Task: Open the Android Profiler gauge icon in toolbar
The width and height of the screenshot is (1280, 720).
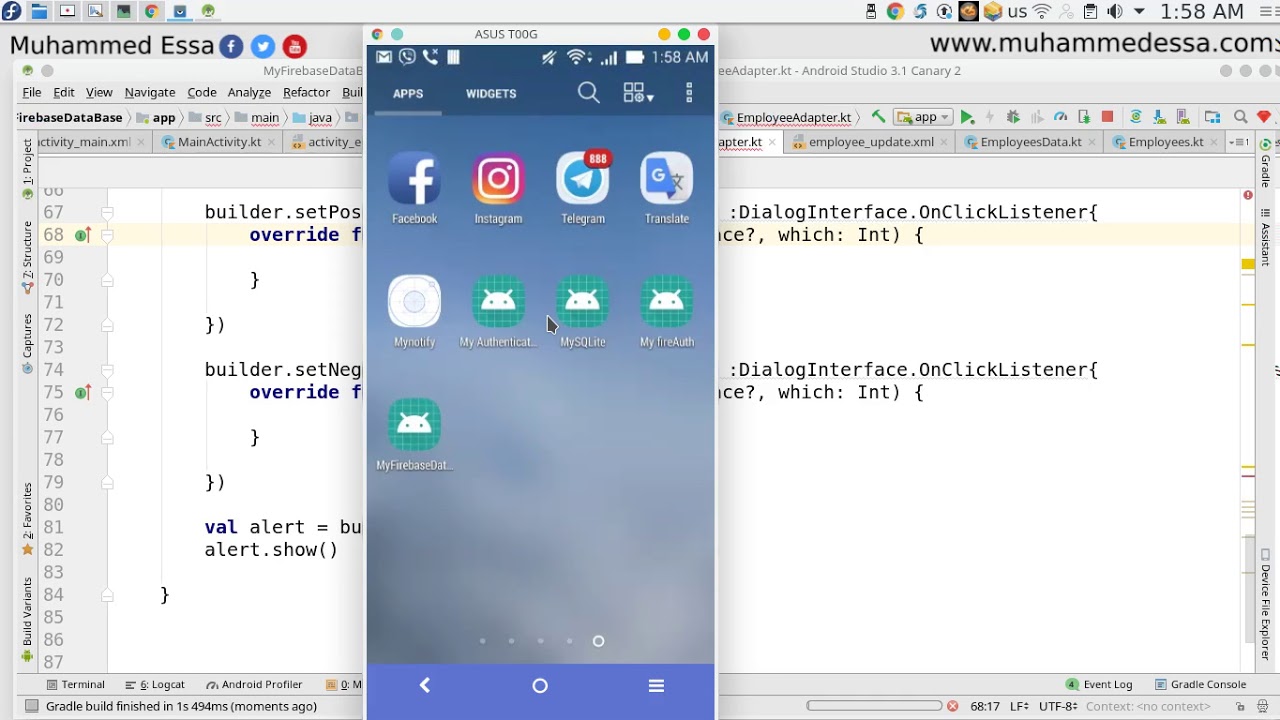Action: 1060,117
